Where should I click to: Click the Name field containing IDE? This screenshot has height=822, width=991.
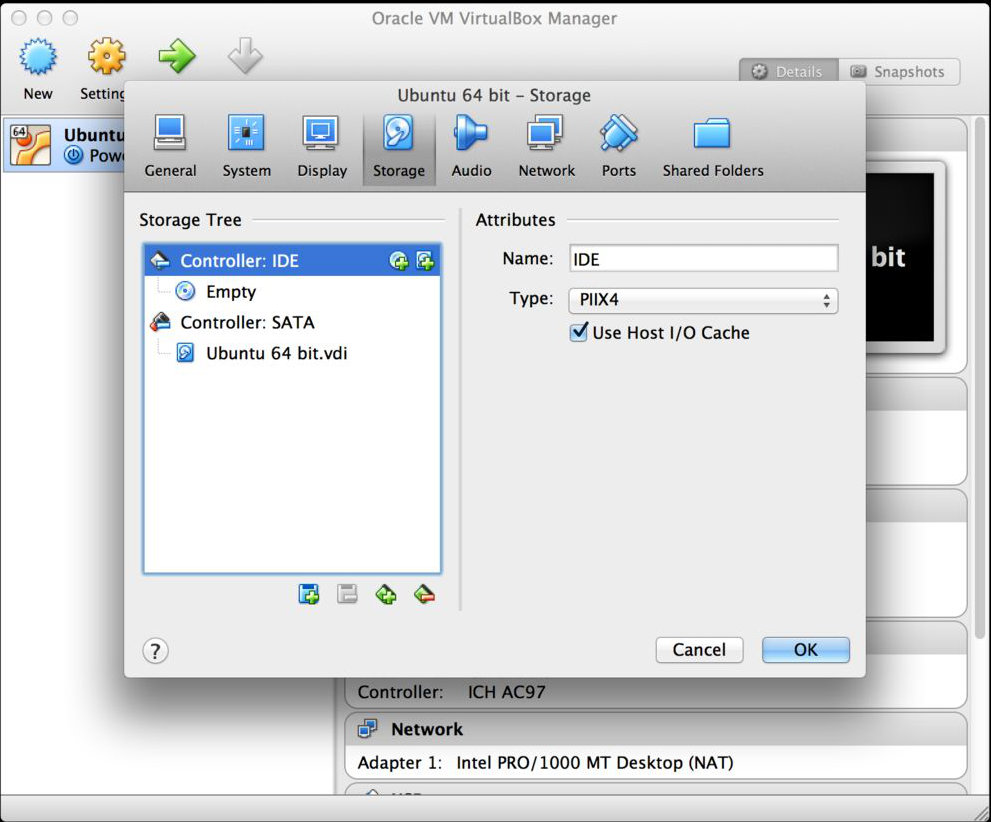coord(703,259)
